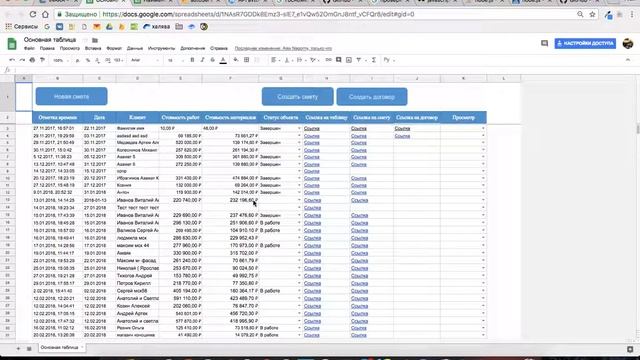Hide the menus with collapse arrow
The image size is (640, 360).
point(628,60)
